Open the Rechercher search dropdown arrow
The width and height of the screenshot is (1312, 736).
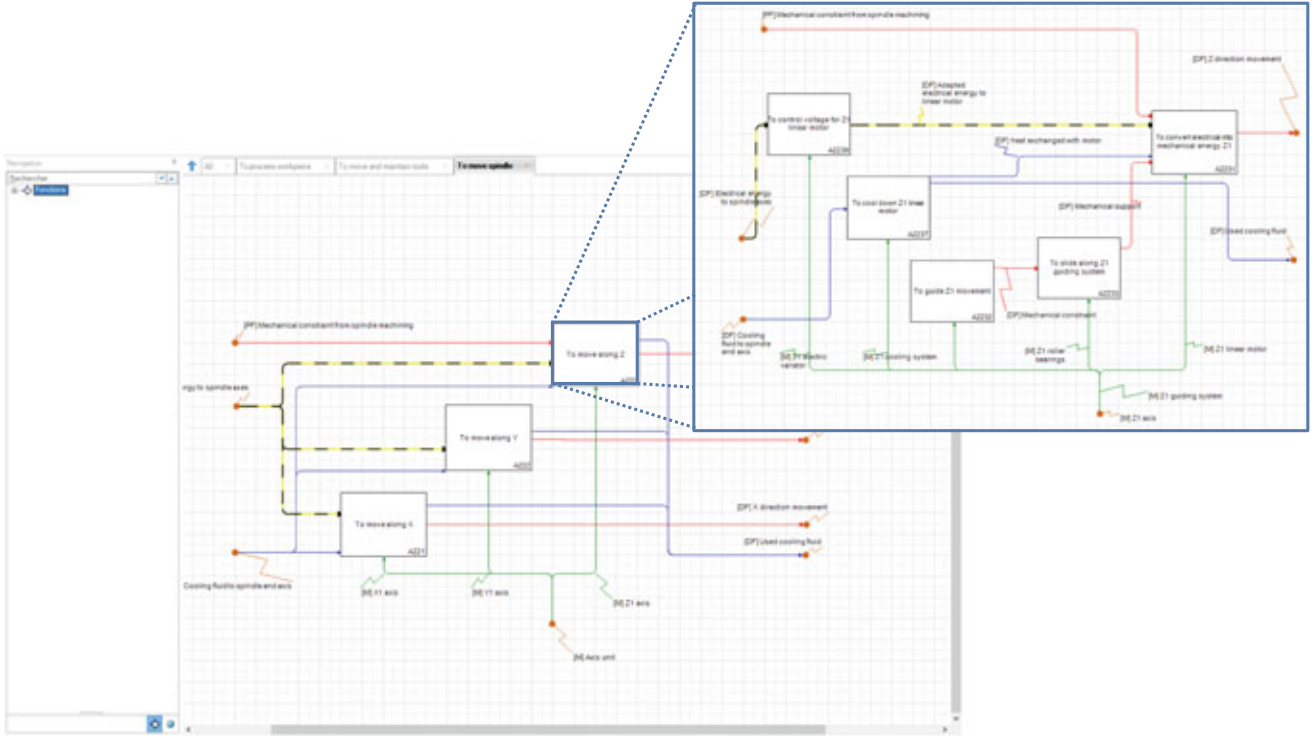pos(161,178)
